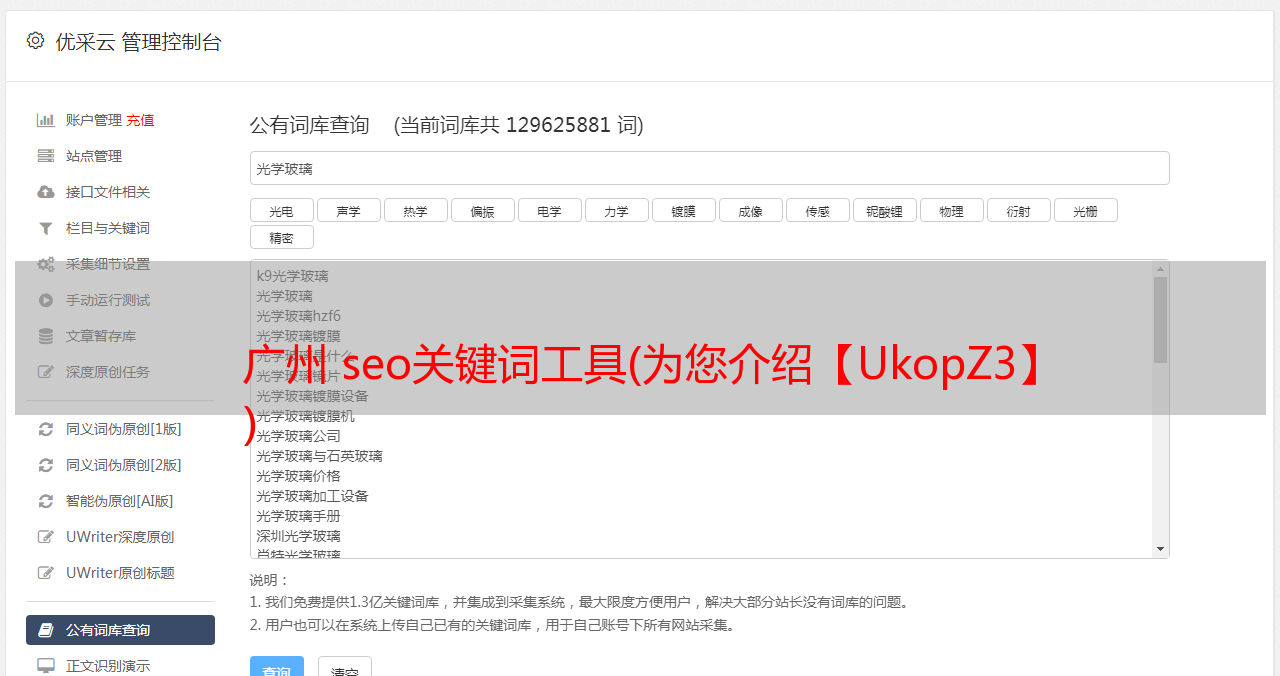Click the red 充值 recharge link
1280x676 pixels.
click(140, 120)
